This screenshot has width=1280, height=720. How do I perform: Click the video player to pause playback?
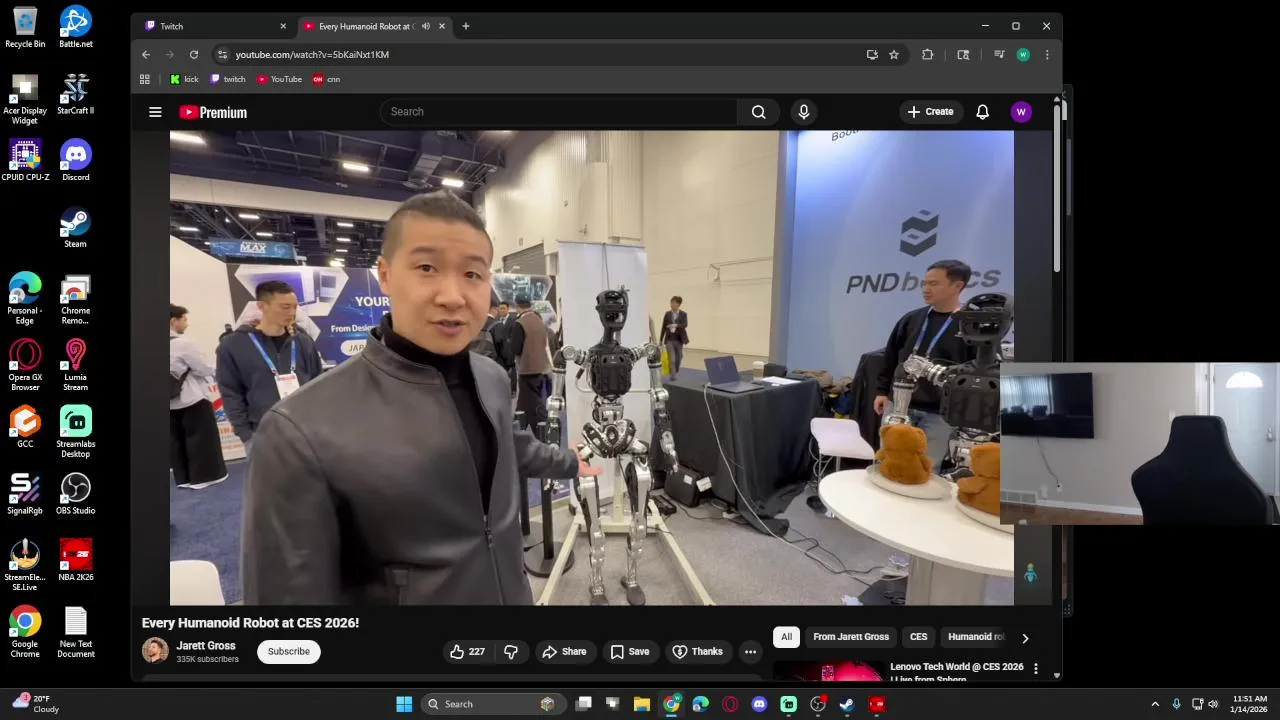pos(591,367)
